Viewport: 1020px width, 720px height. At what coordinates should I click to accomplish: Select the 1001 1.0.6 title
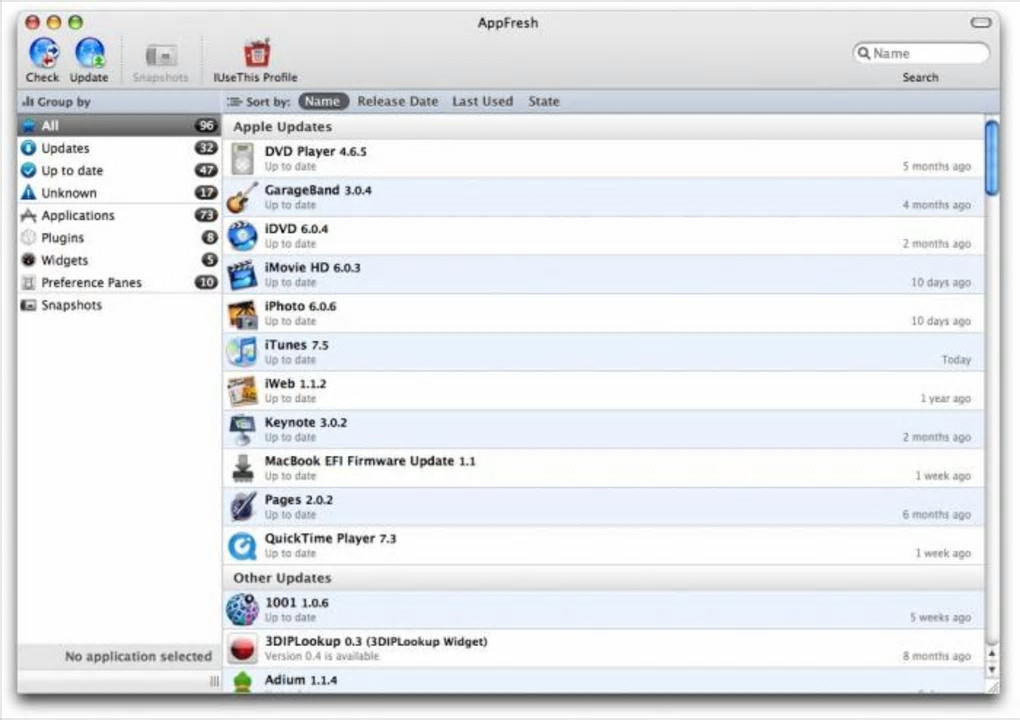click(x=297, y=602)
